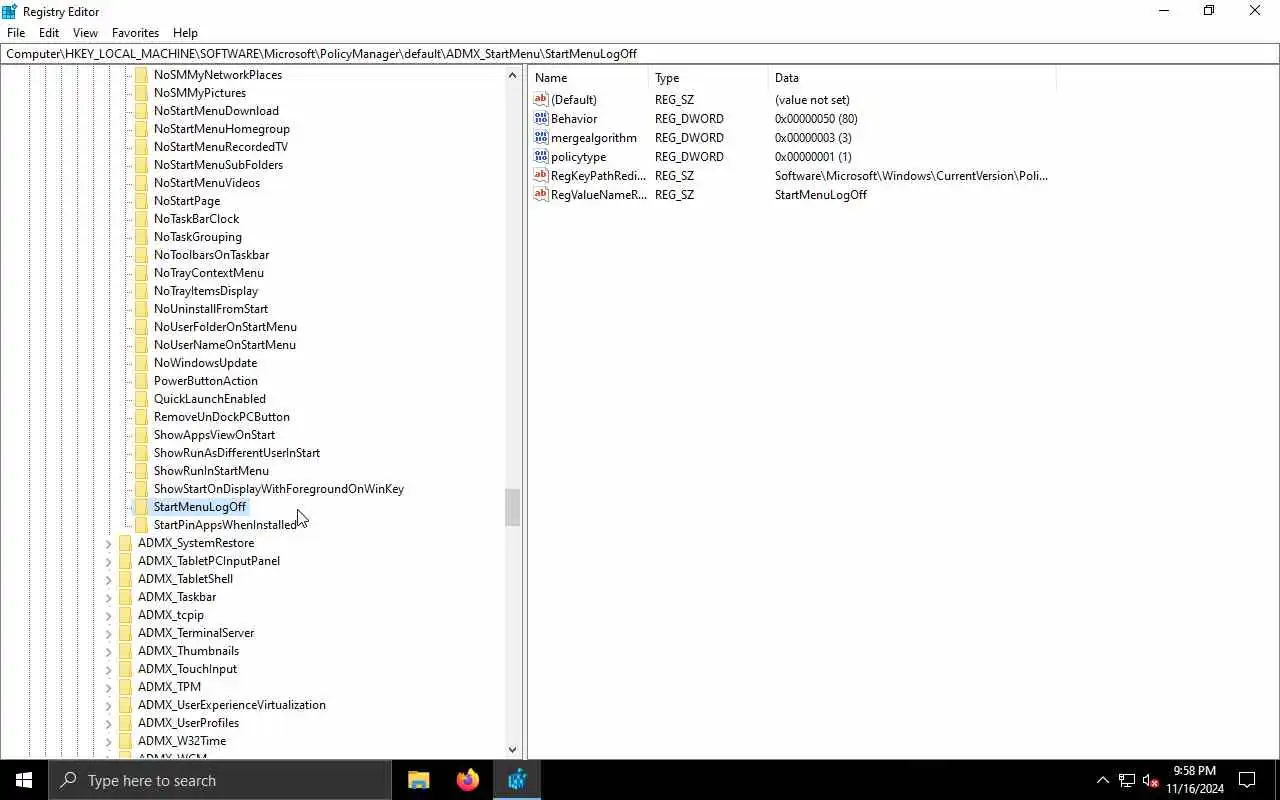Click the Registry Editor title bar icon
The width and height of the screenshot is (1280, 800).
pyautogui.click(x=10, y=11)
